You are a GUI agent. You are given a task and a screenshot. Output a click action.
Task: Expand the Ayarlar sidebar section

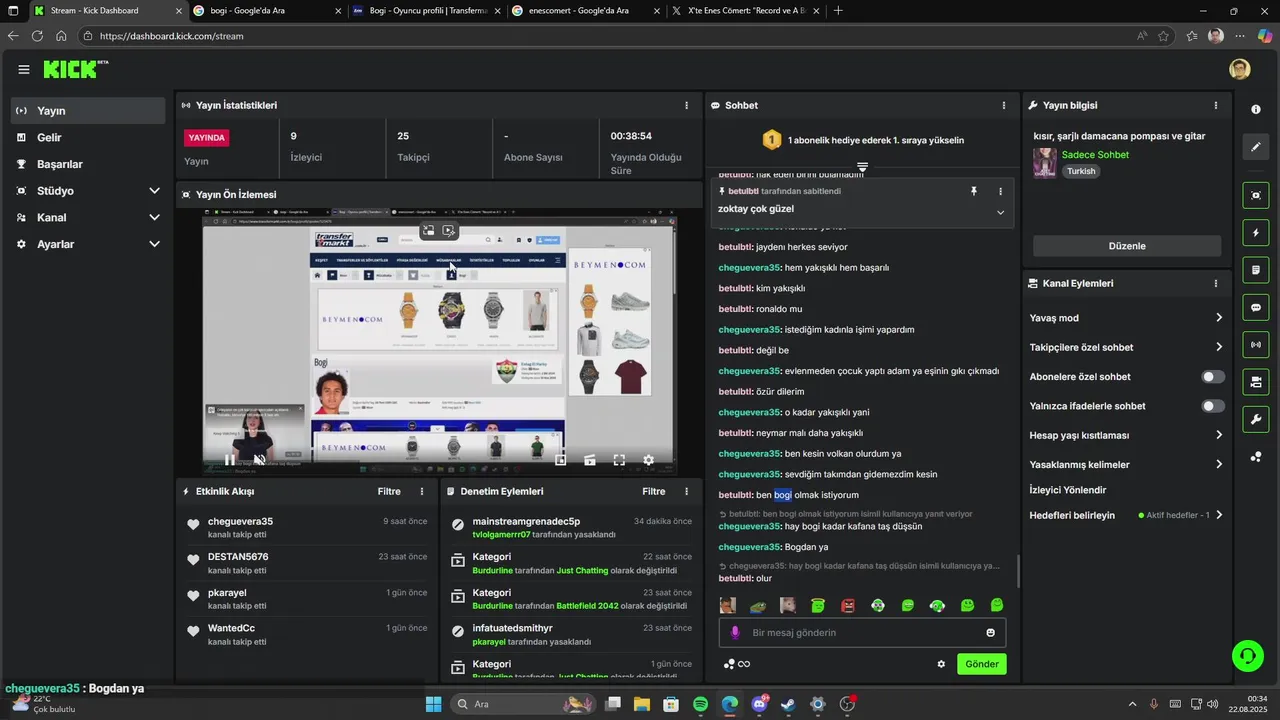[154, 244]
